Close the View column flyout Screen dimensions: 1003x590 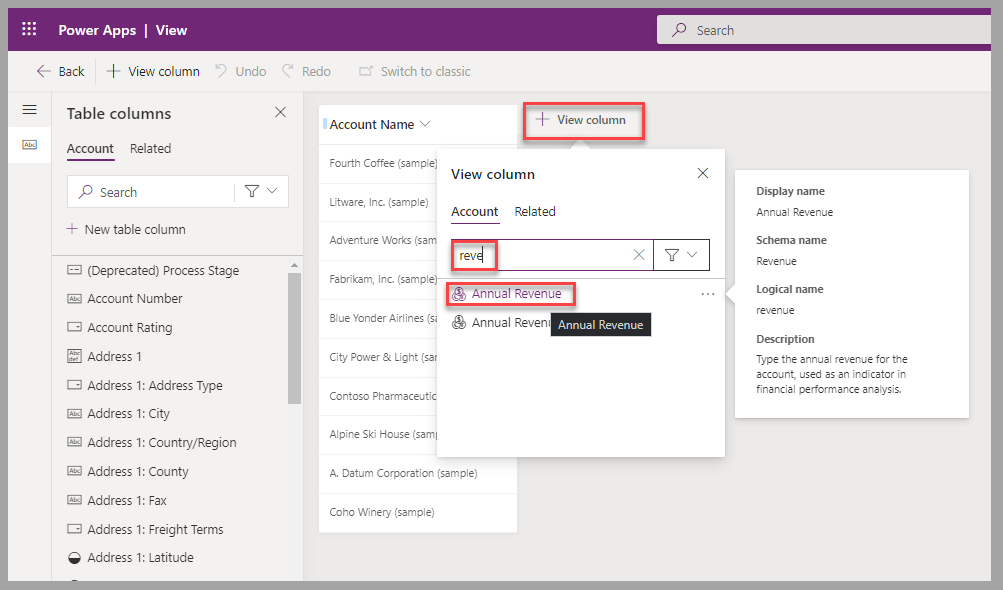[702, 173]
